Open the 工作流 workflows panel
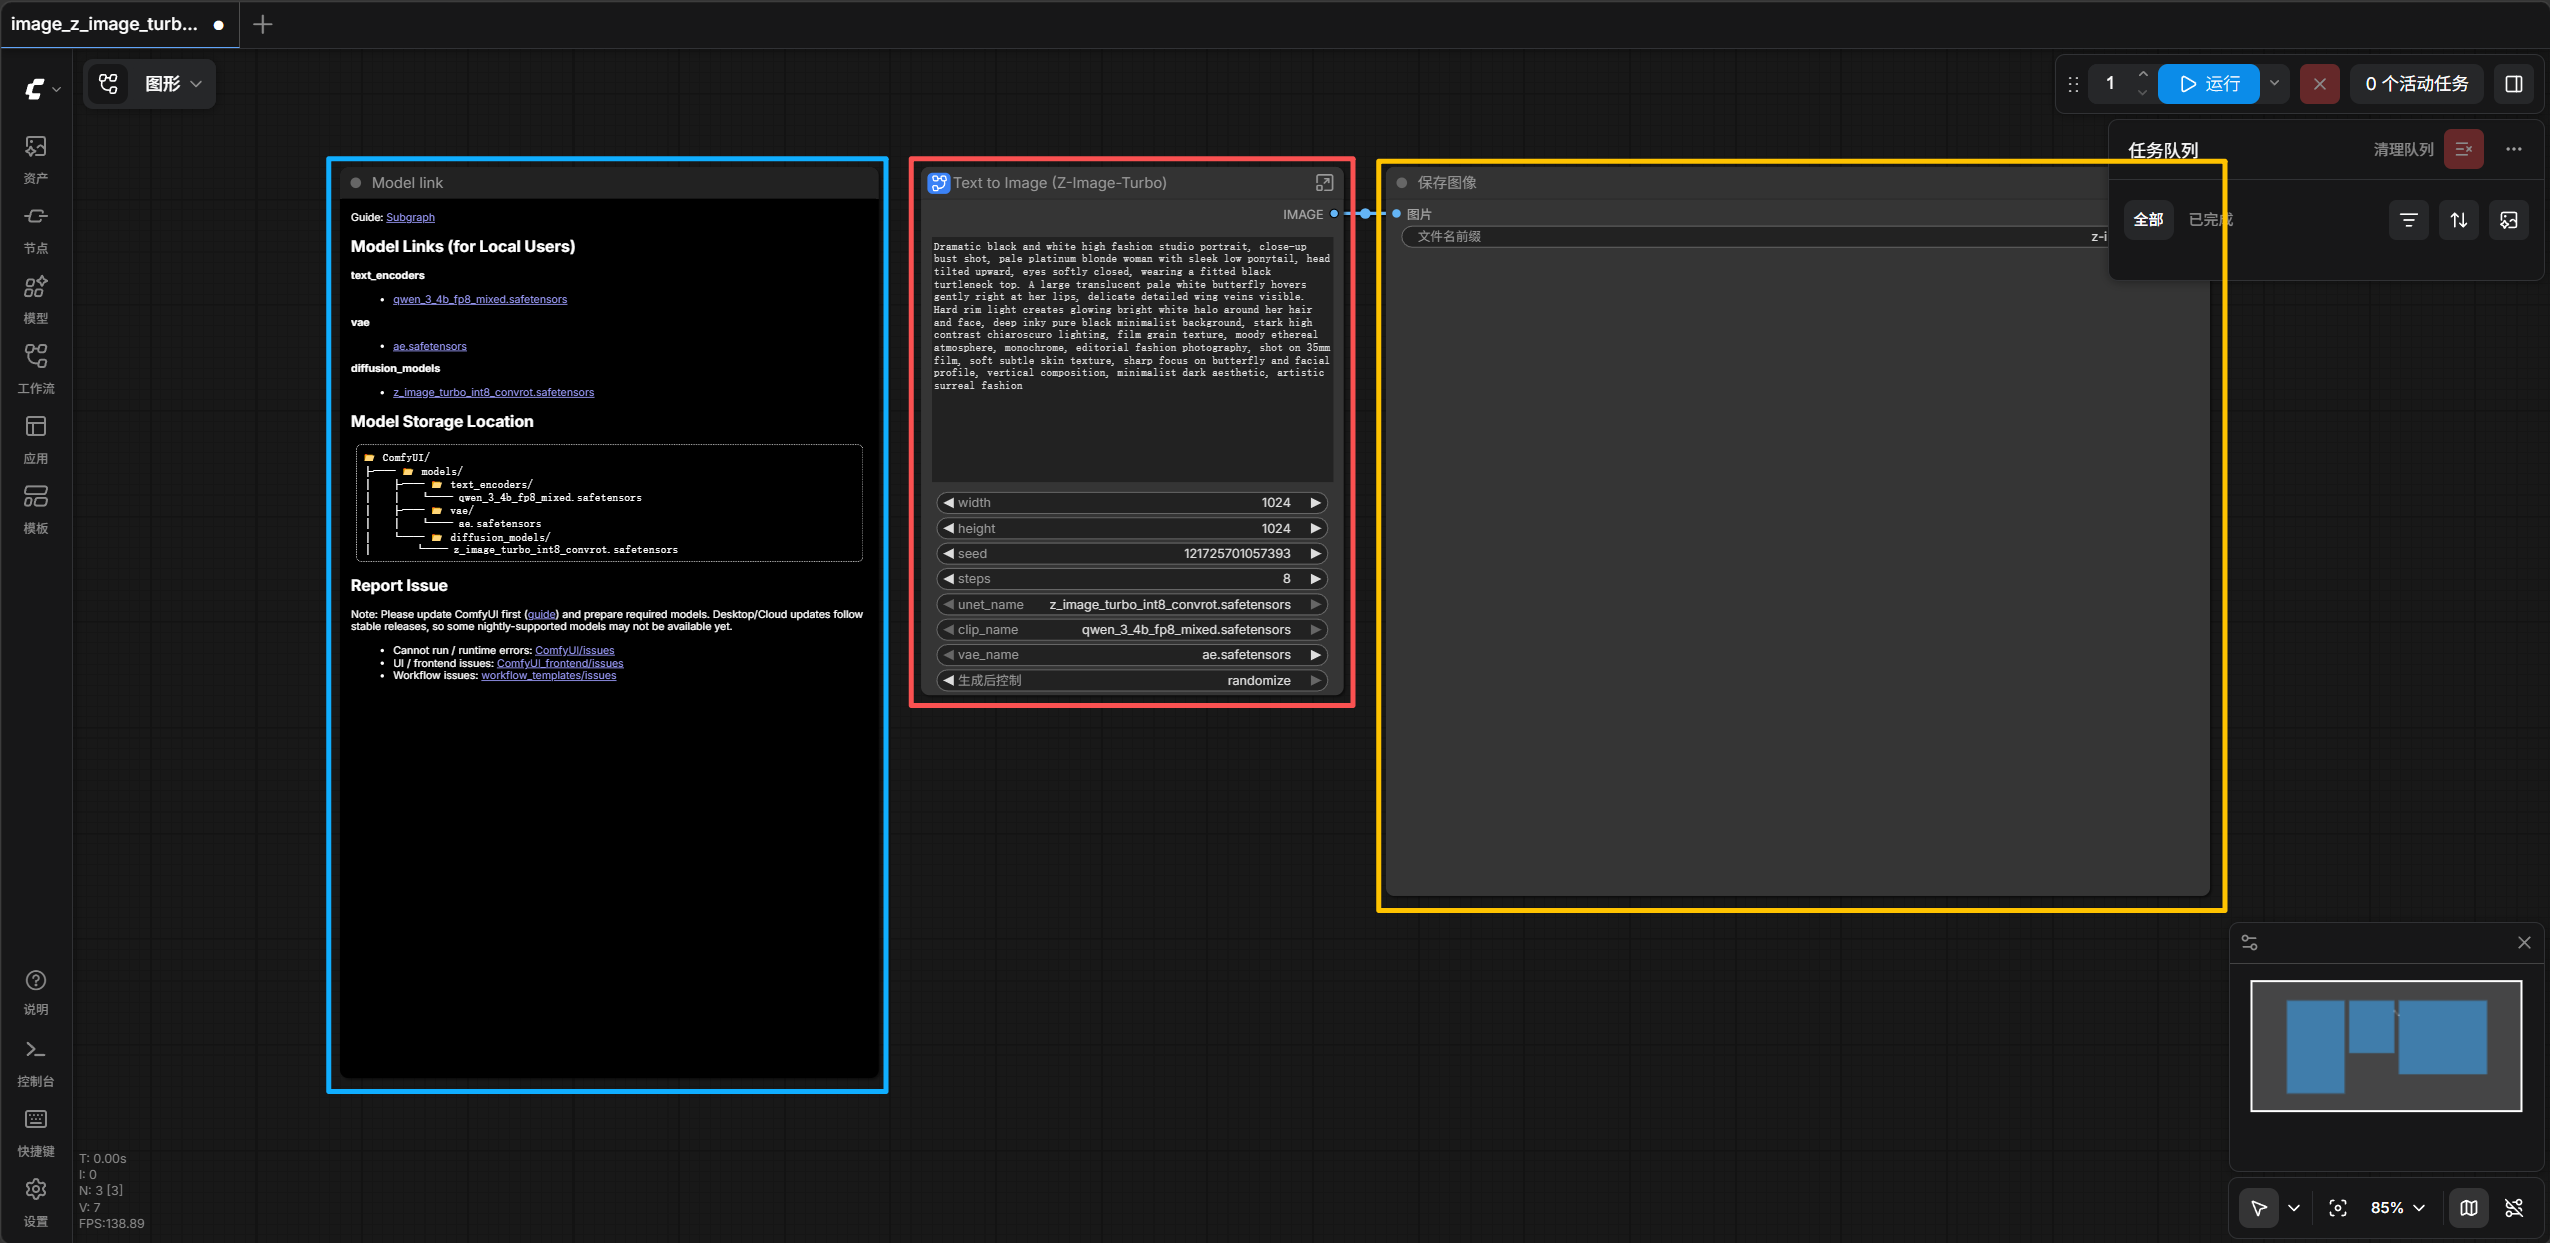Viewport: 2550px width, 1243px height. (x=36, y=369)
